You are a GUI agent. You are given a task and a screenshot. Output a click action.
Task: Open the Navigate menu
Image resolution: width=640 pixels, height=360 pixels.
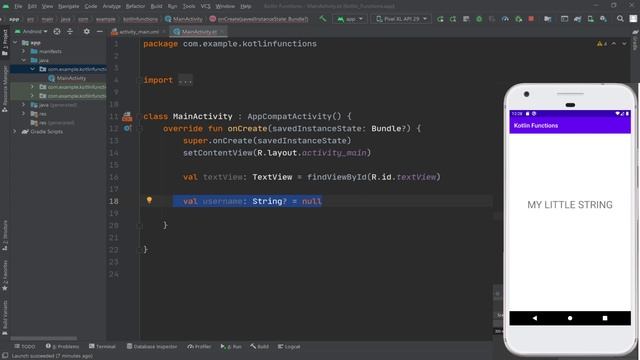(69, 6)
